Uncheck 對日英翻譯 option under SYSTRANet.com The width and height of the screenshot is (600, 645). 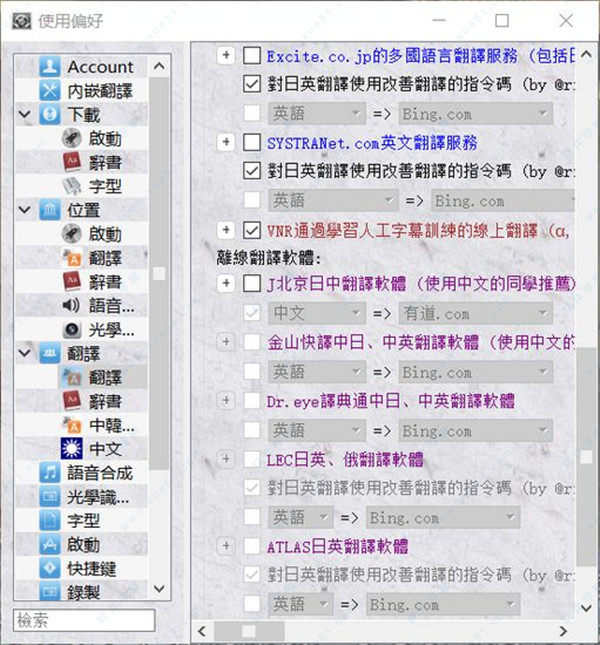point(252,171)
